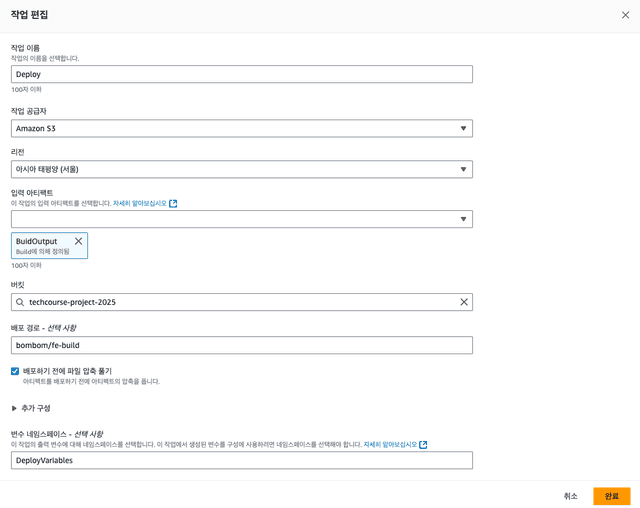Click the 변수 네임스페이스 field with DeployVariables

point(242,460)
